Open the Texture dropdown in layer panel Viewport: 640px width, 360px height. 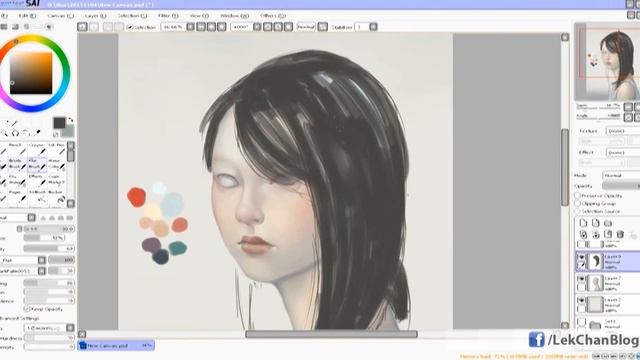coord(622,131)
